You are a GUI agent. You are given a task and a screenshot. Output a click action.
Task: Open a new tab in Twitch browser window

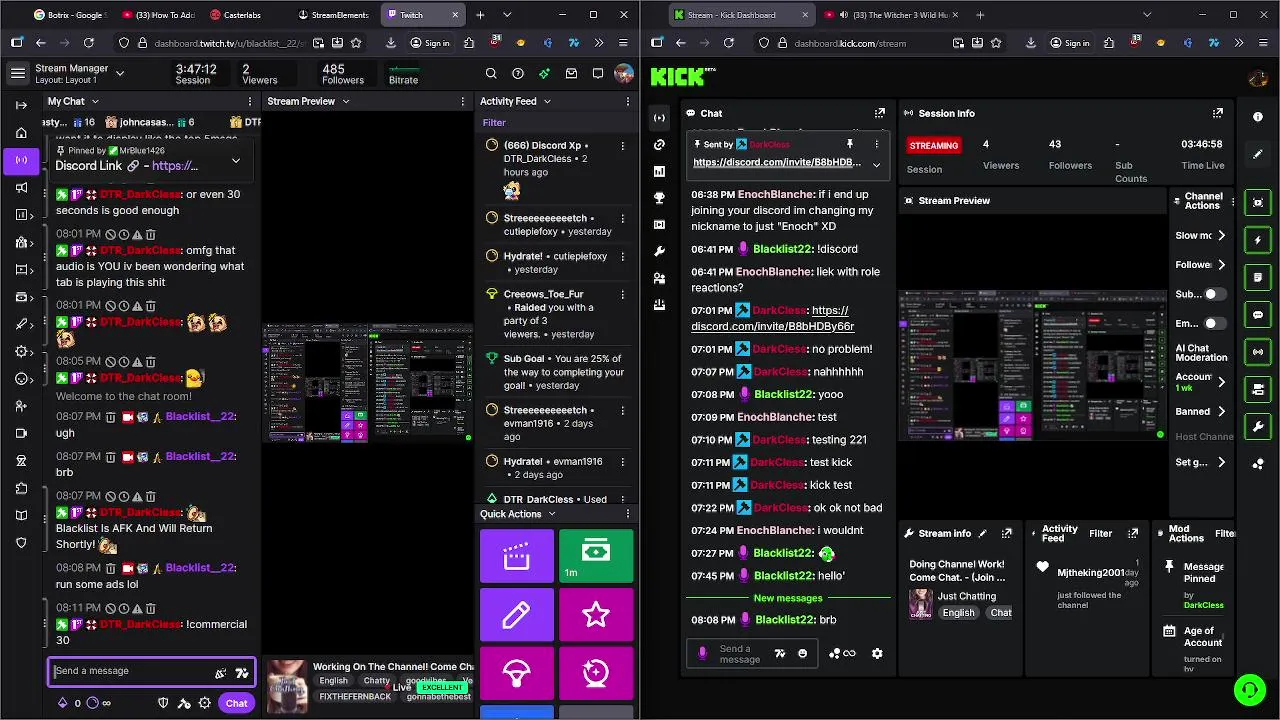[480, 15]
